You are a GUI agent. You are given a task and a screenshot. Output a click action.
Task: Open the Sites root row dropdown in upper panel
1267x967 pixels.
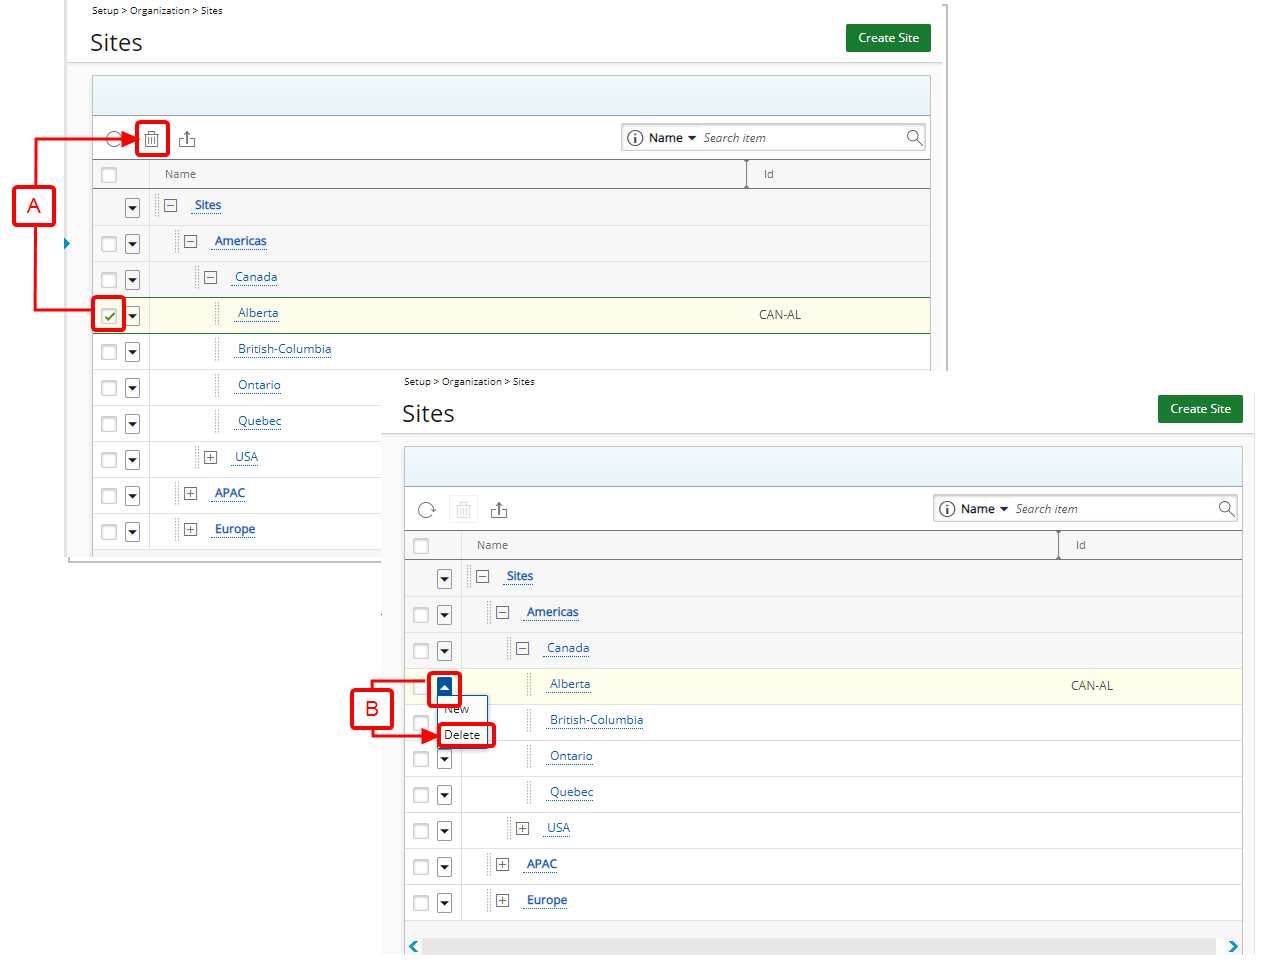click(x=132, y=208)
